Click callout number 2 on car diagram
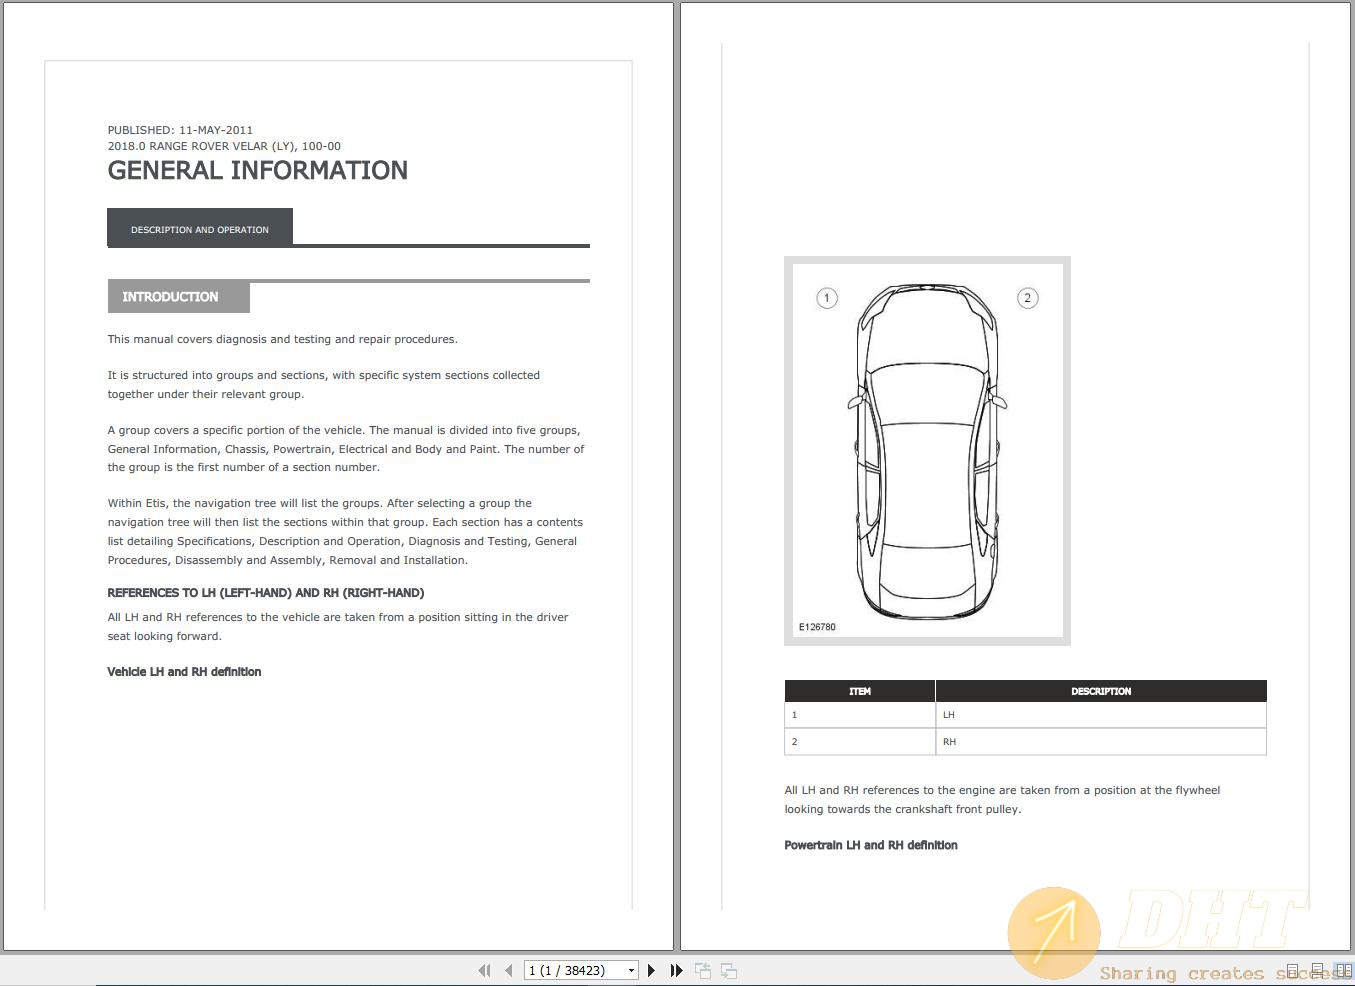The image size is (1355, 986). pyautogui.click(x=1027, y=298)
